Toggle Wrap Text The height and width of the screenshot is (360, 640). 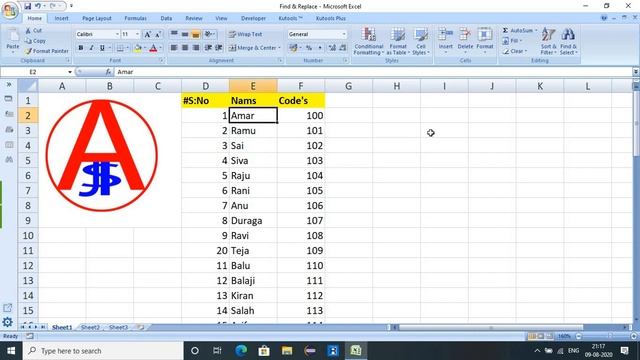click(245, 34)
